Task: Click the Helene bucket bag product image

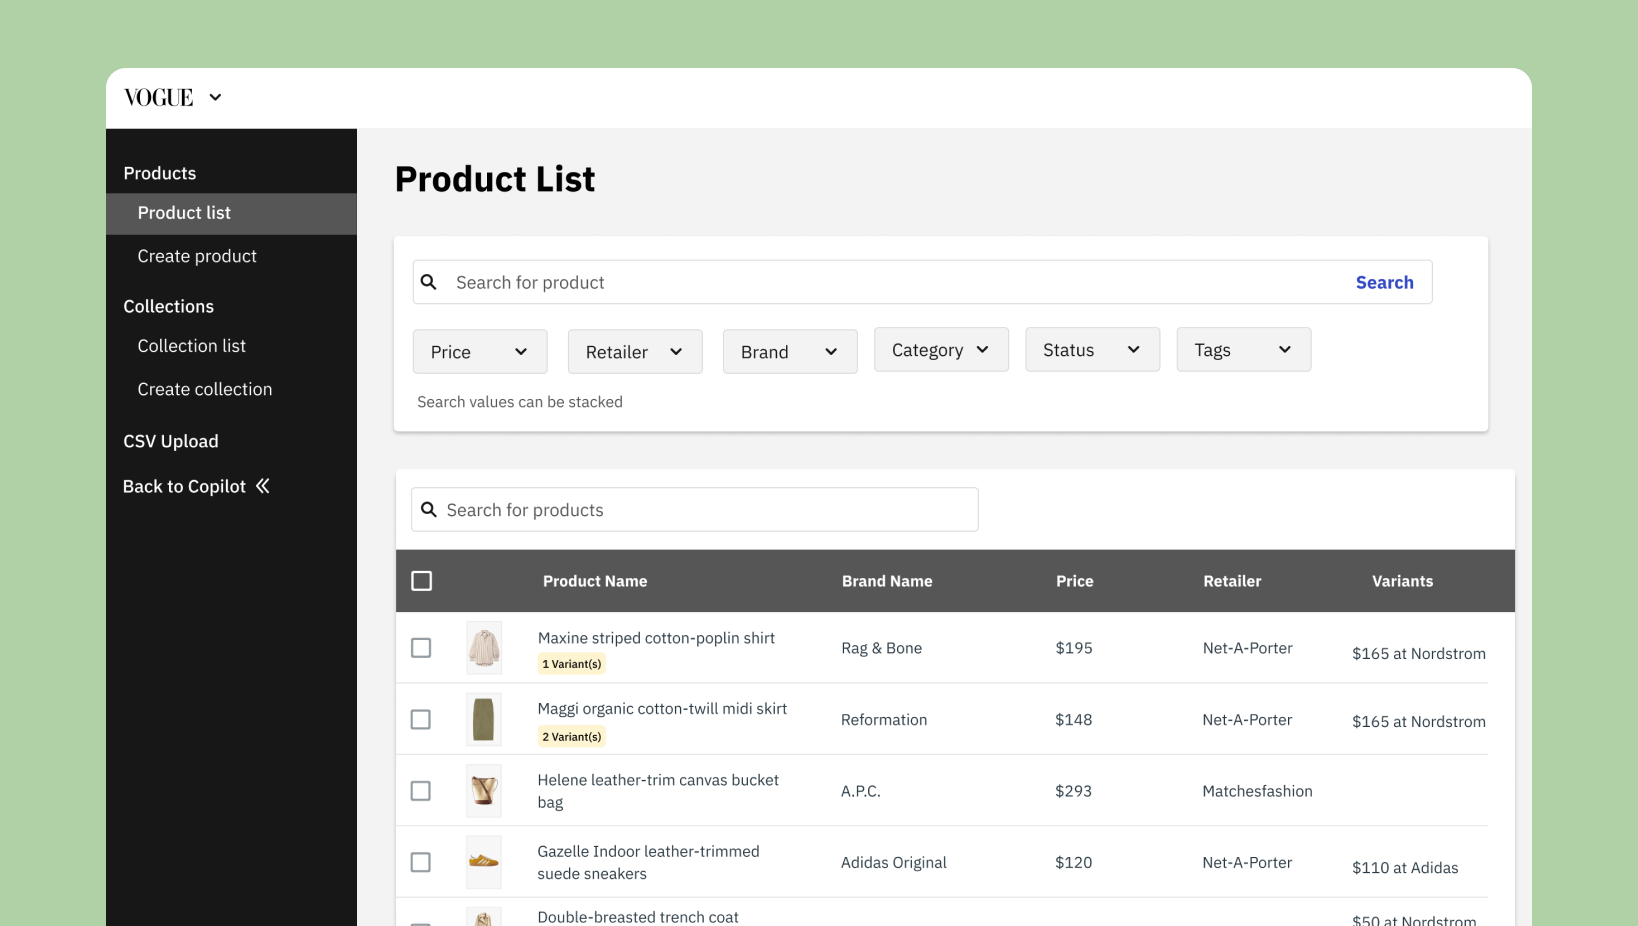Action: pos(484,791)
